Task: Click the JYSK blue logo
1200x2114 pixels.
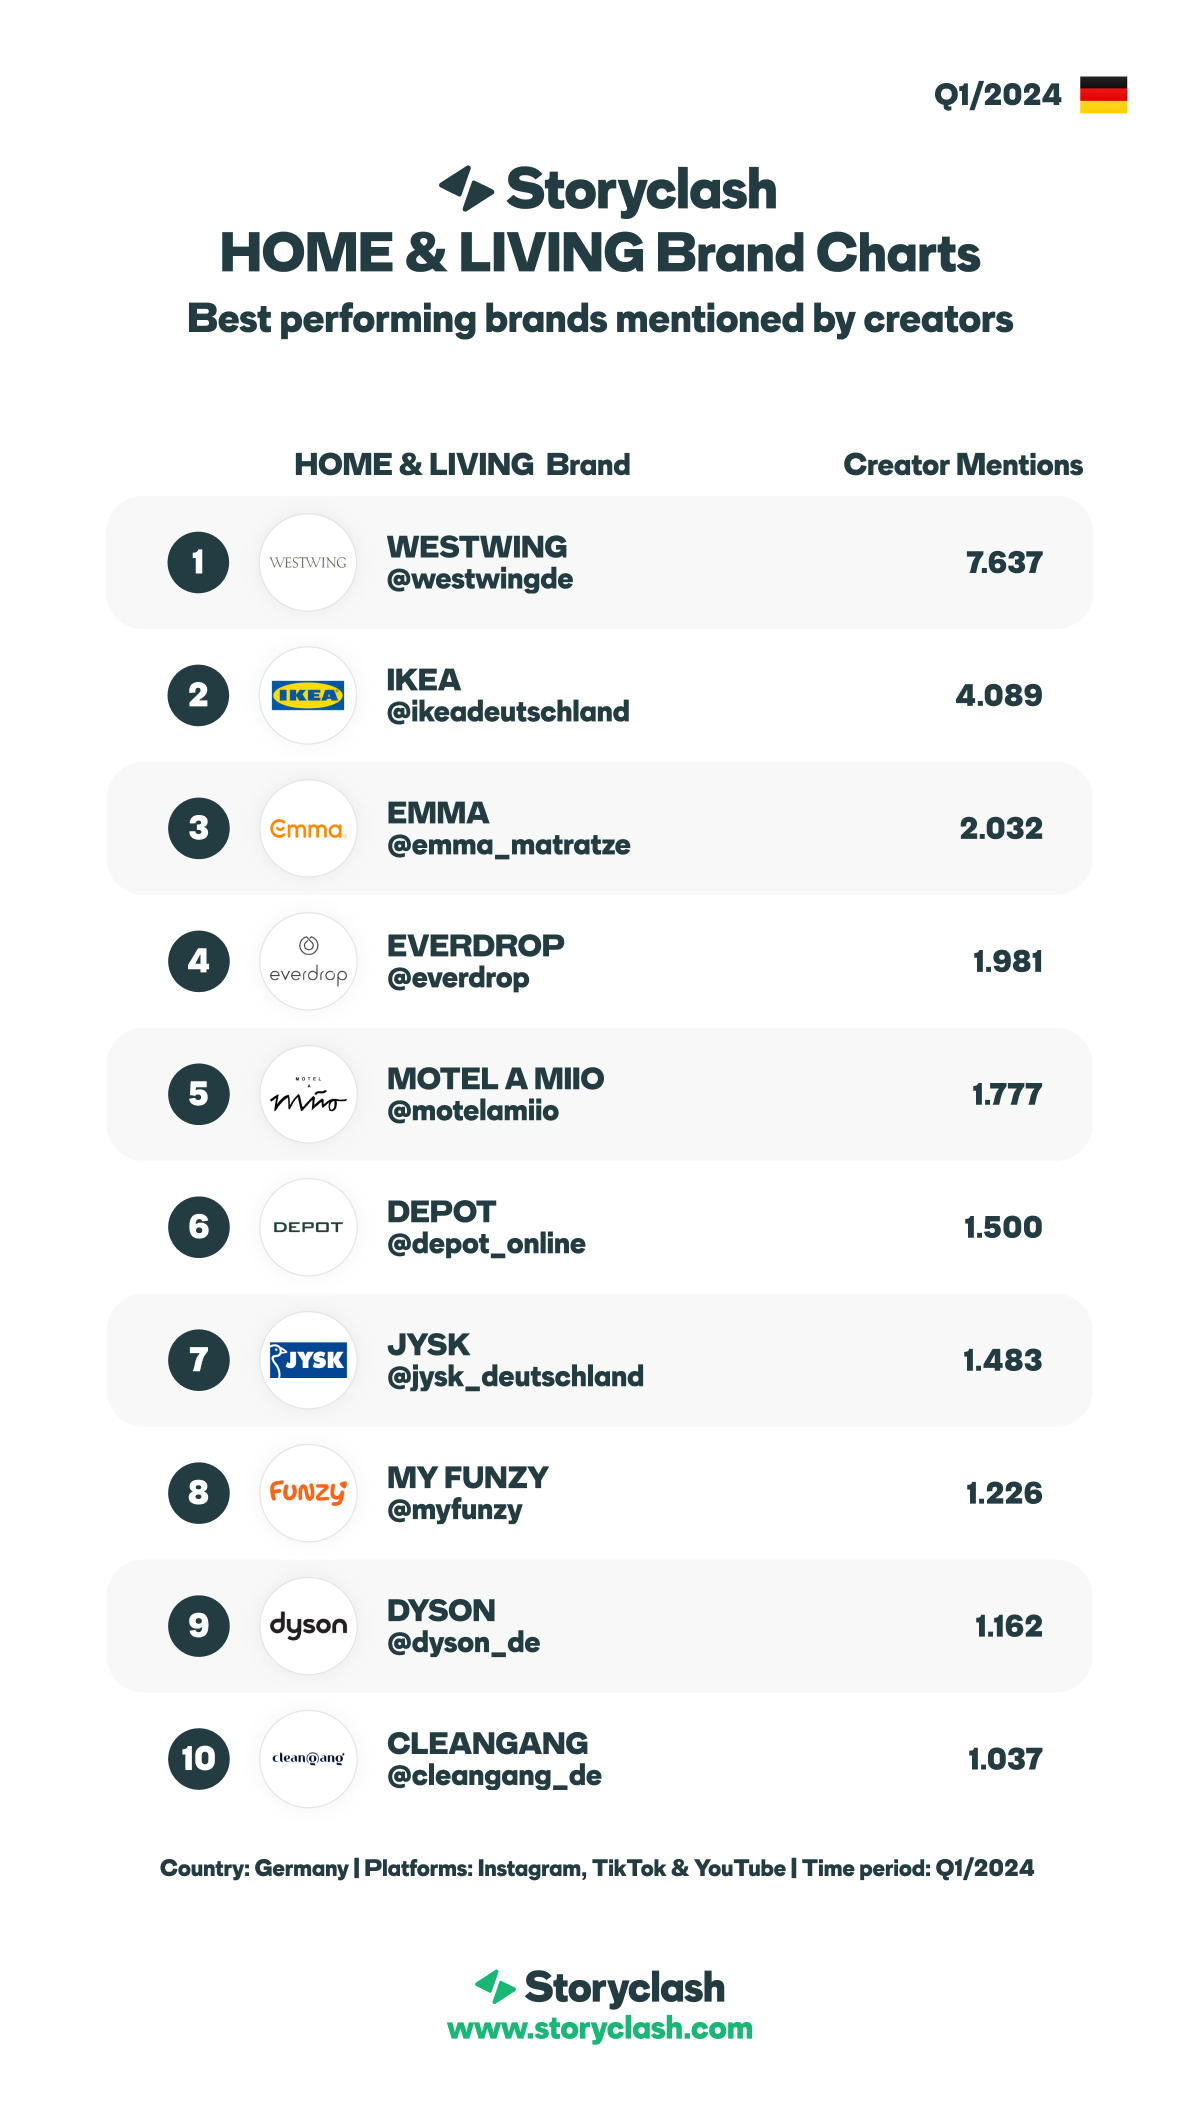Action: coord(308,1360)
